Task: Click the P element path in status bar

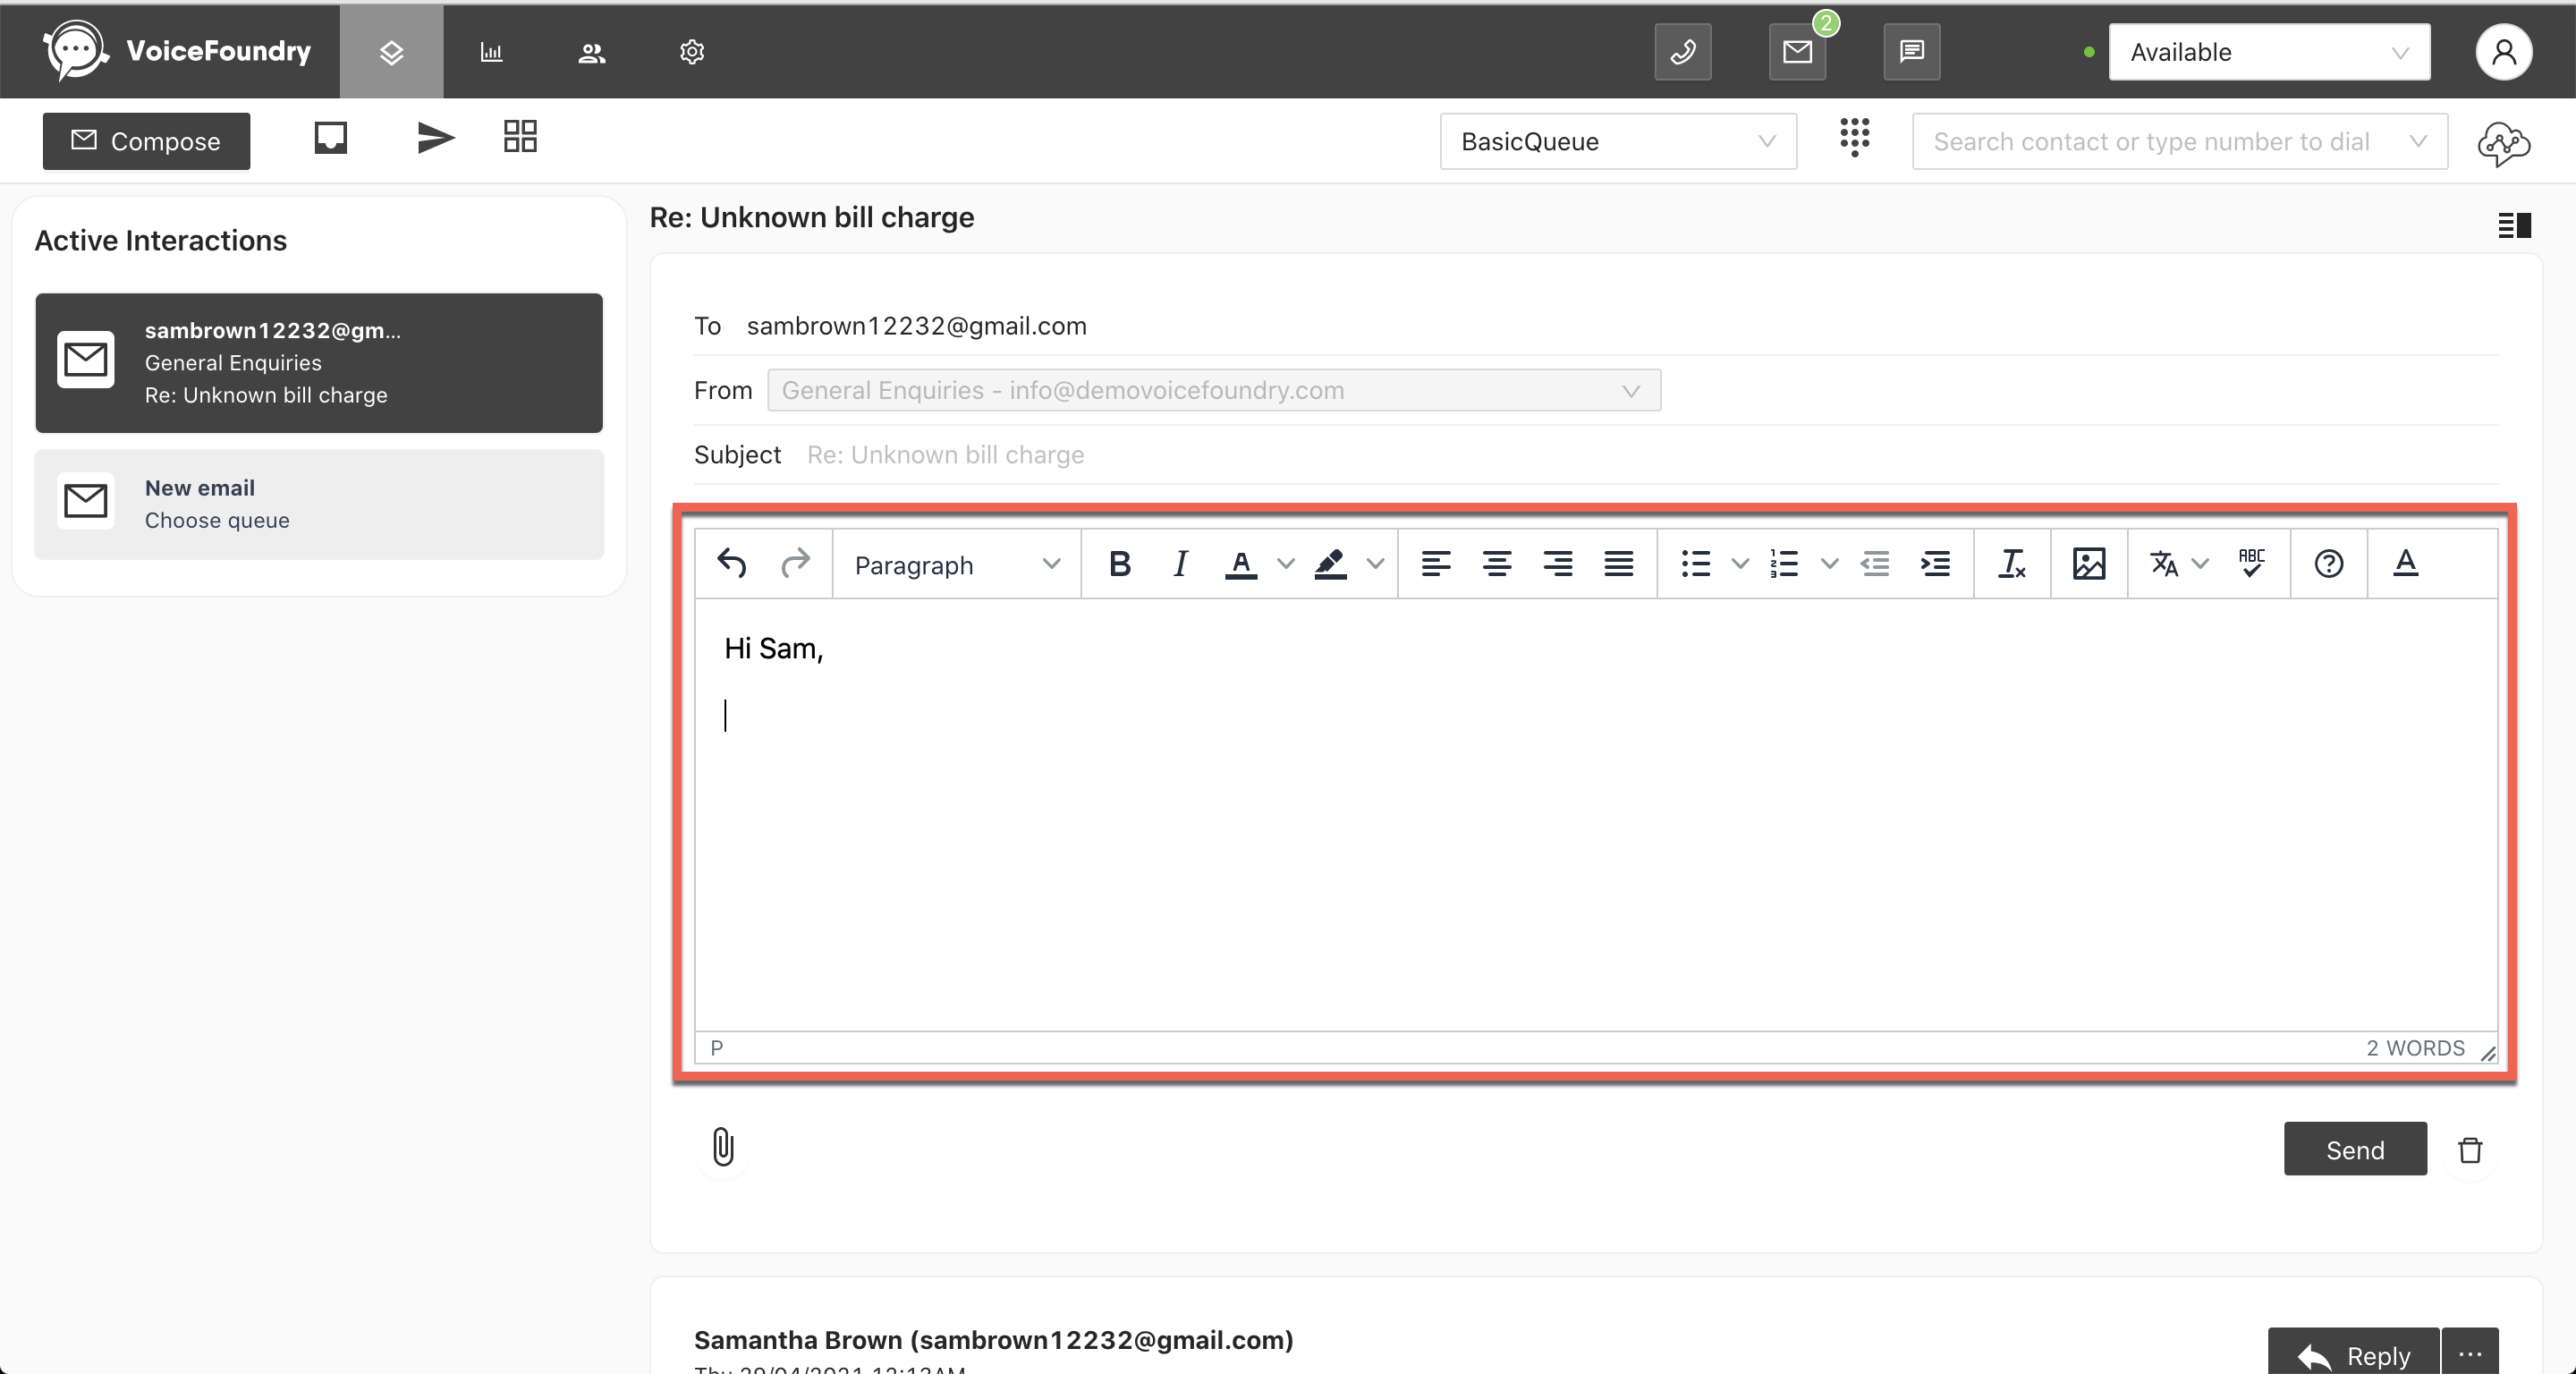Action: pos(716,1048)
